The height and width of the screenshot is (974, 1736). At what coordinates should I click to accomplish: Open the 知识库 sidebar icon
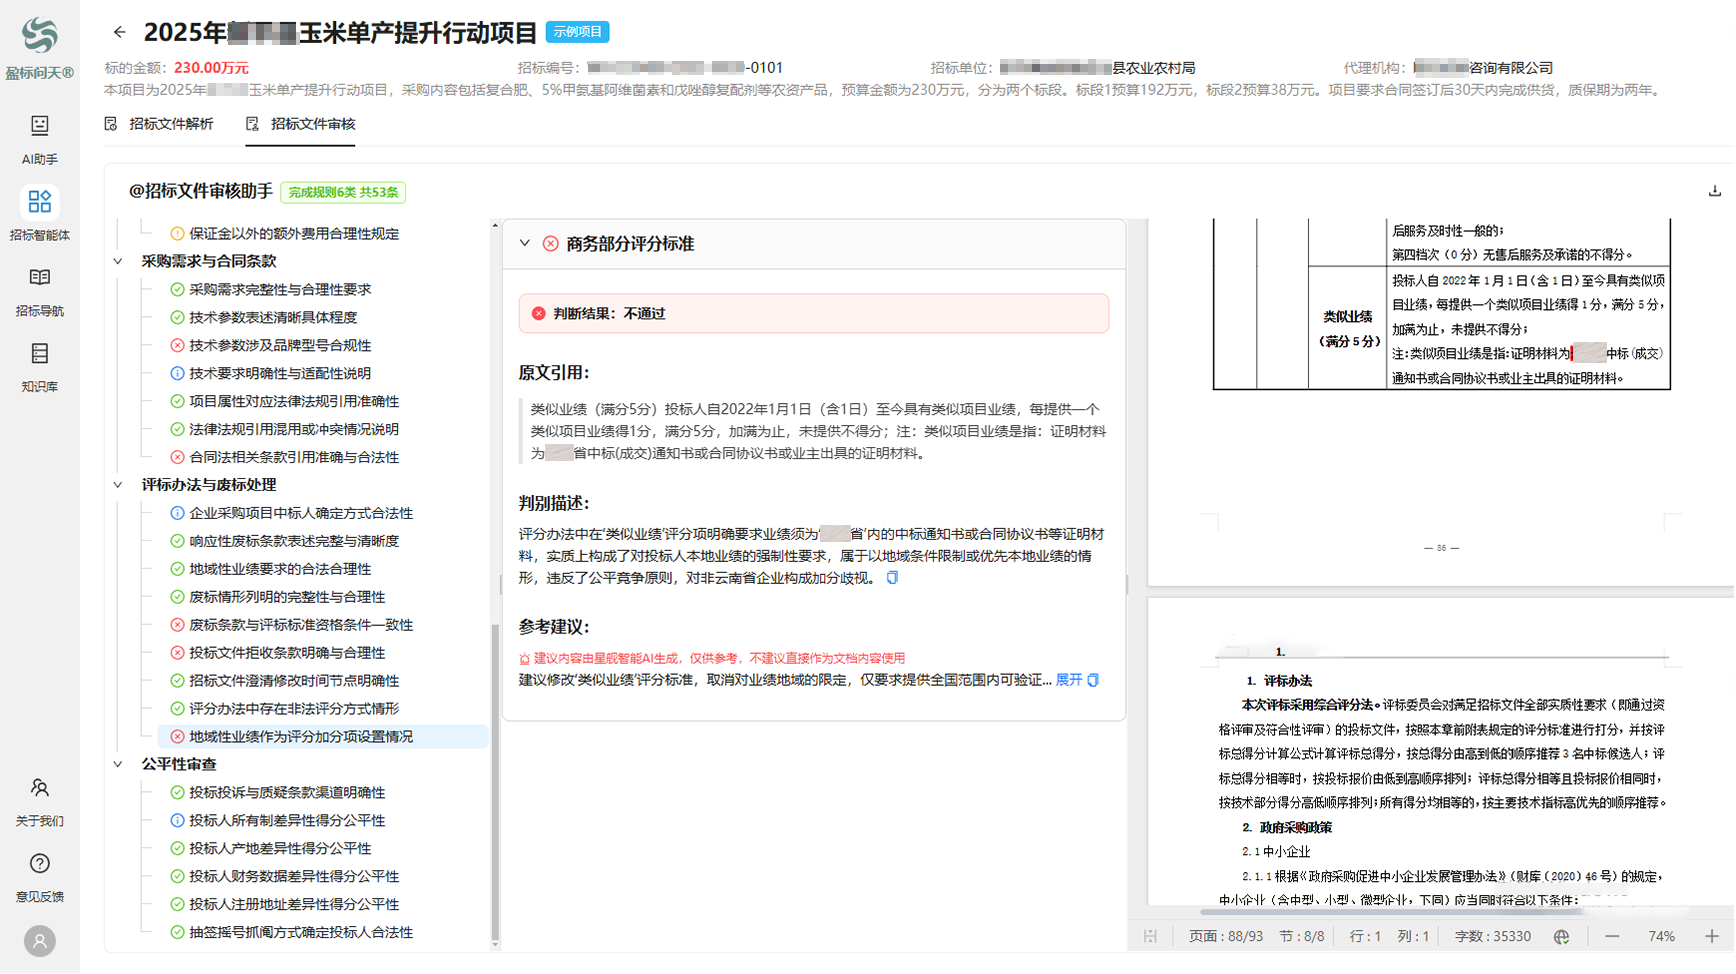(39, 354)
